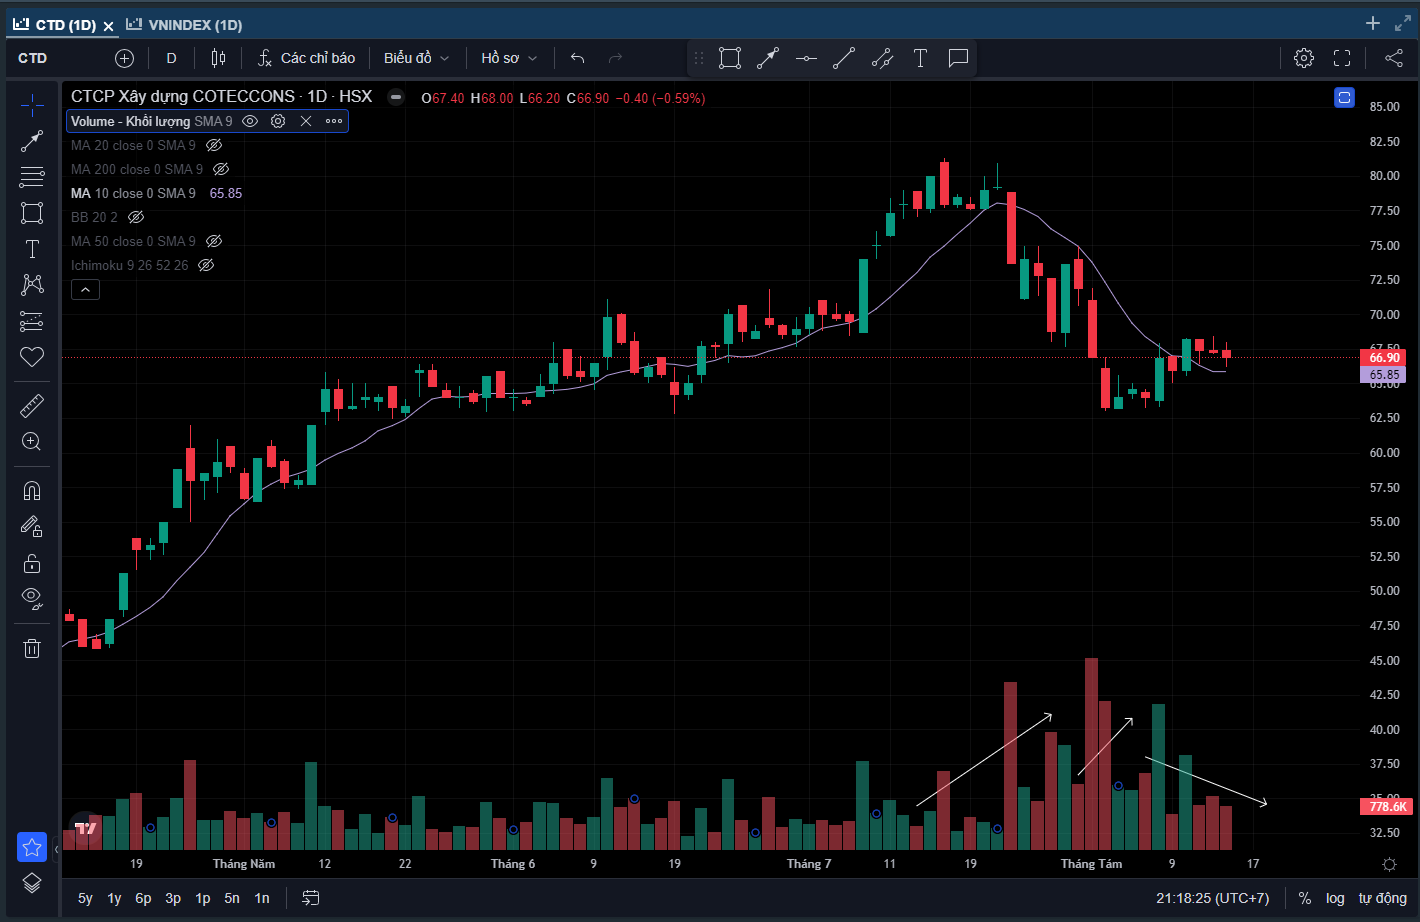This screenshot has width=1420, height=922.
Task: Open symbol search via CTD button
Action: point(33,58)
